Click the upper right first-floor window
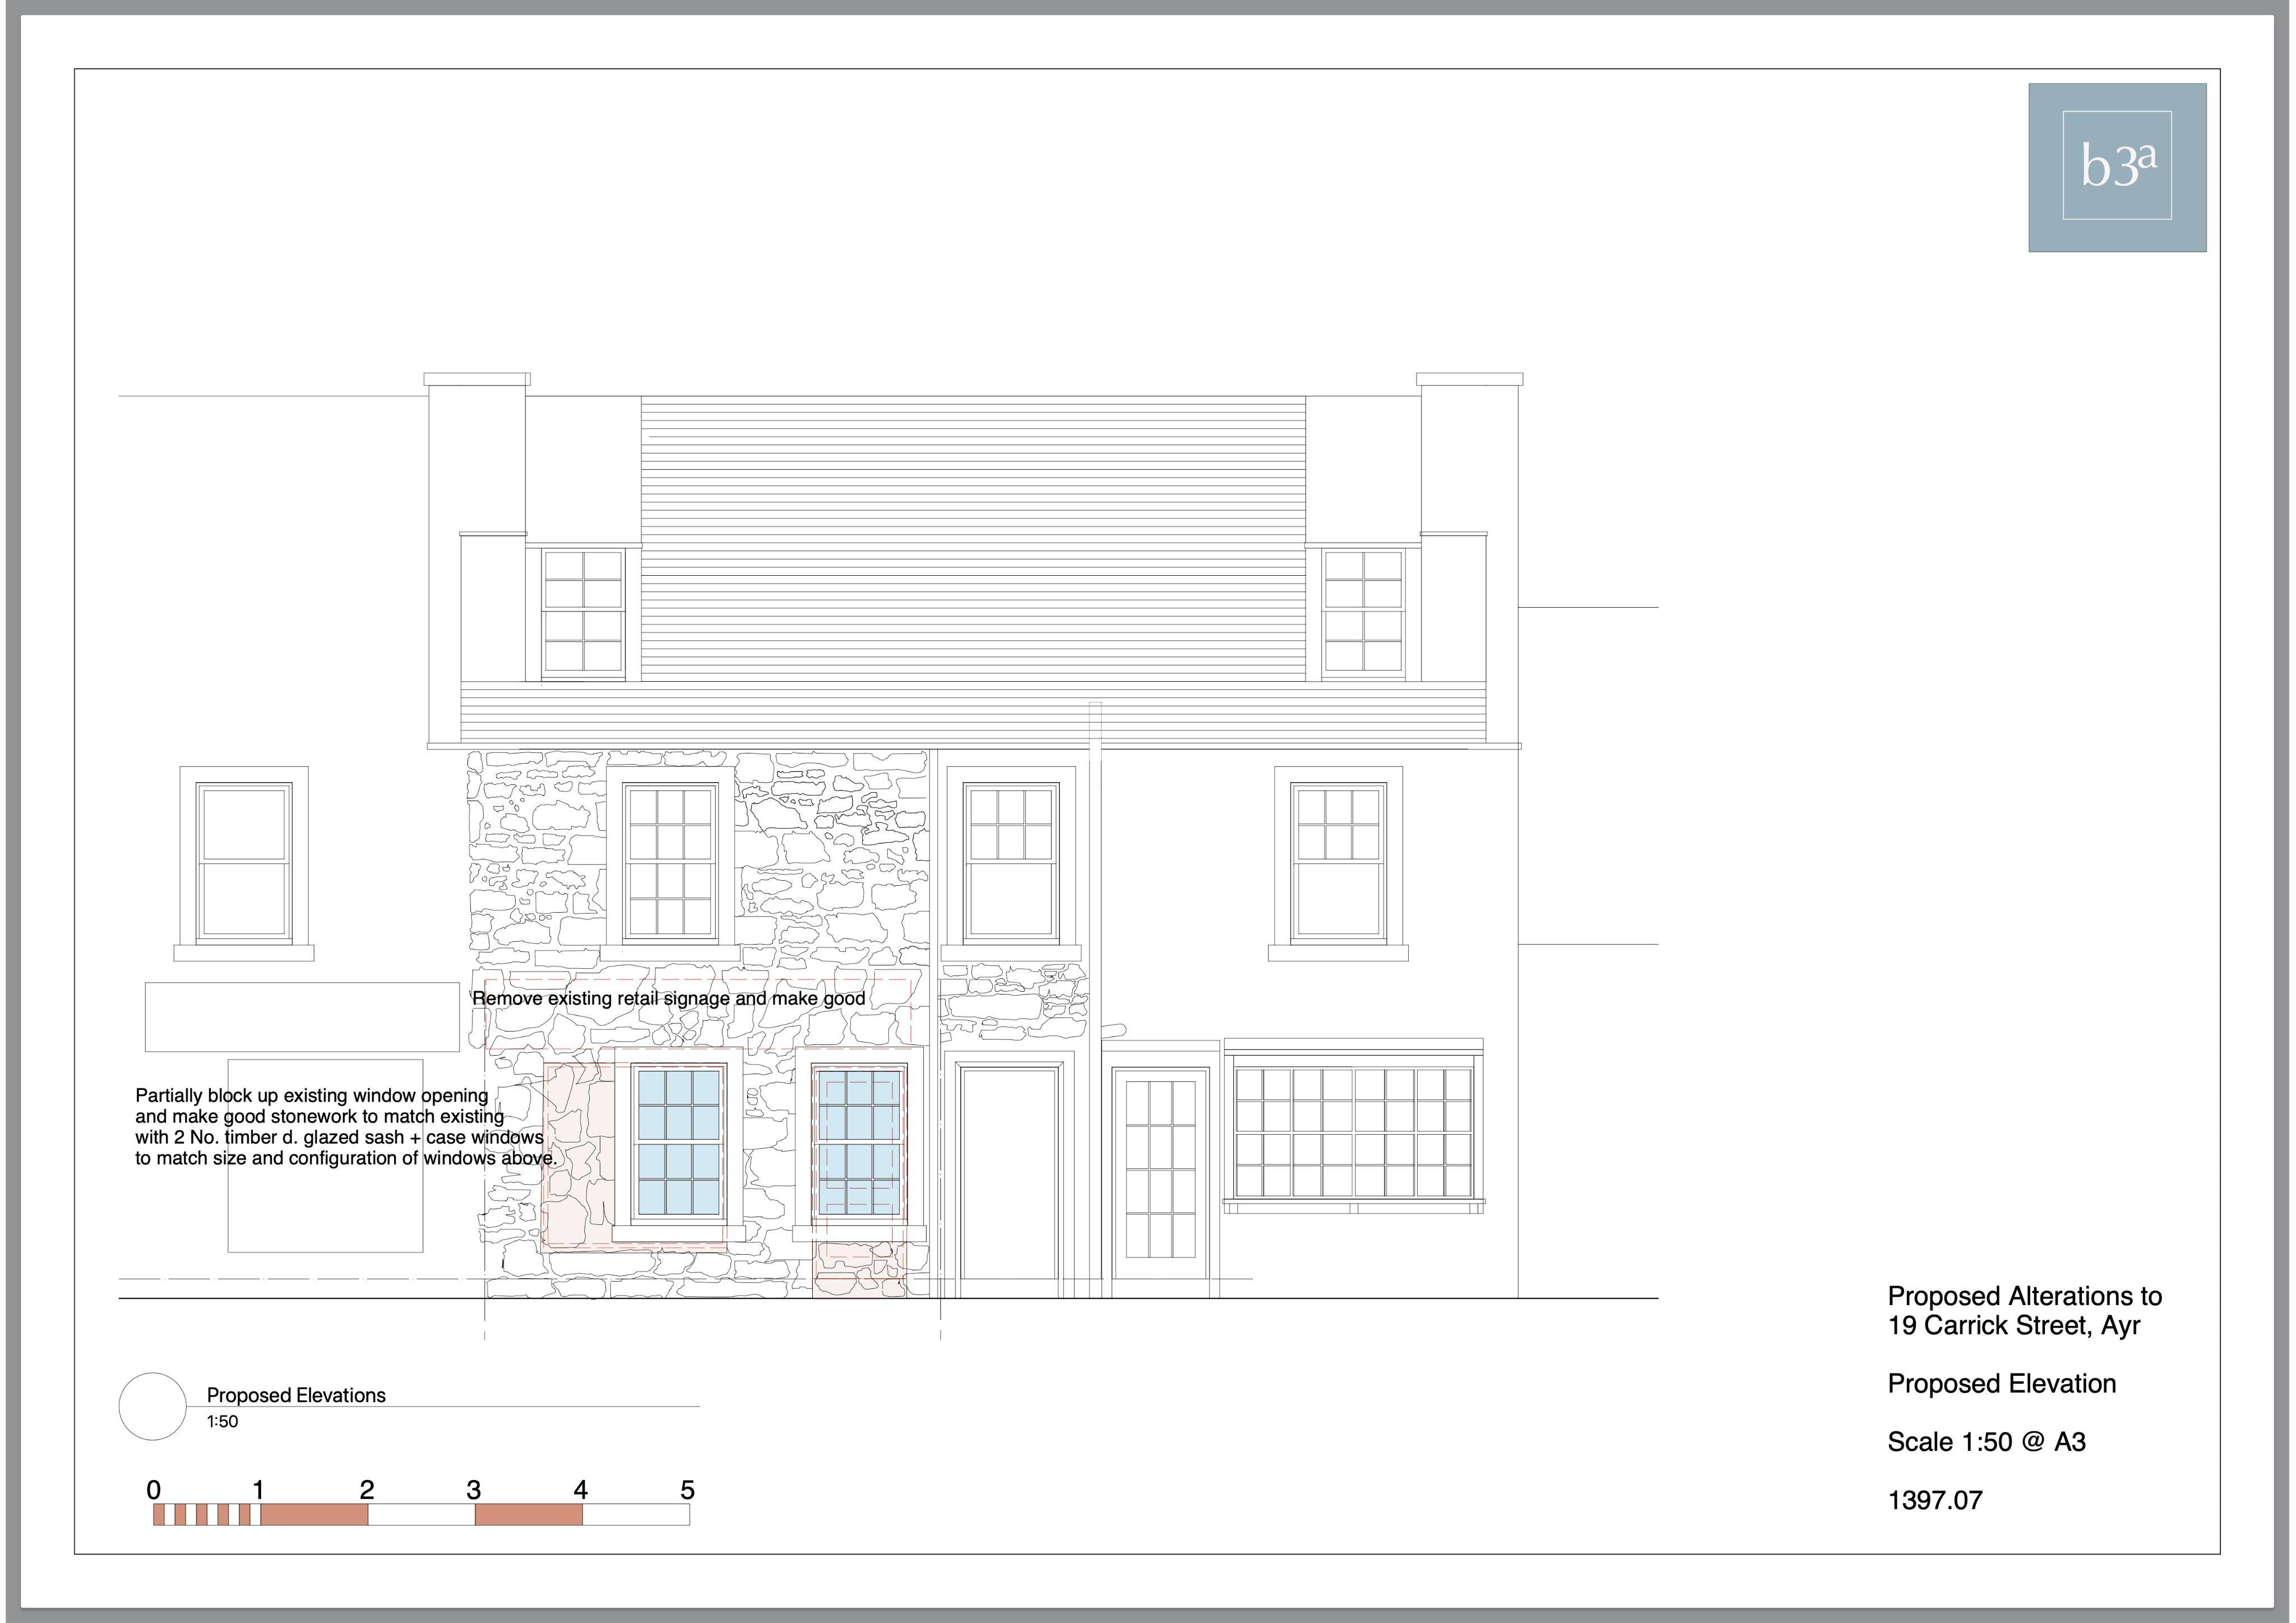 (x=1338, y=864)
